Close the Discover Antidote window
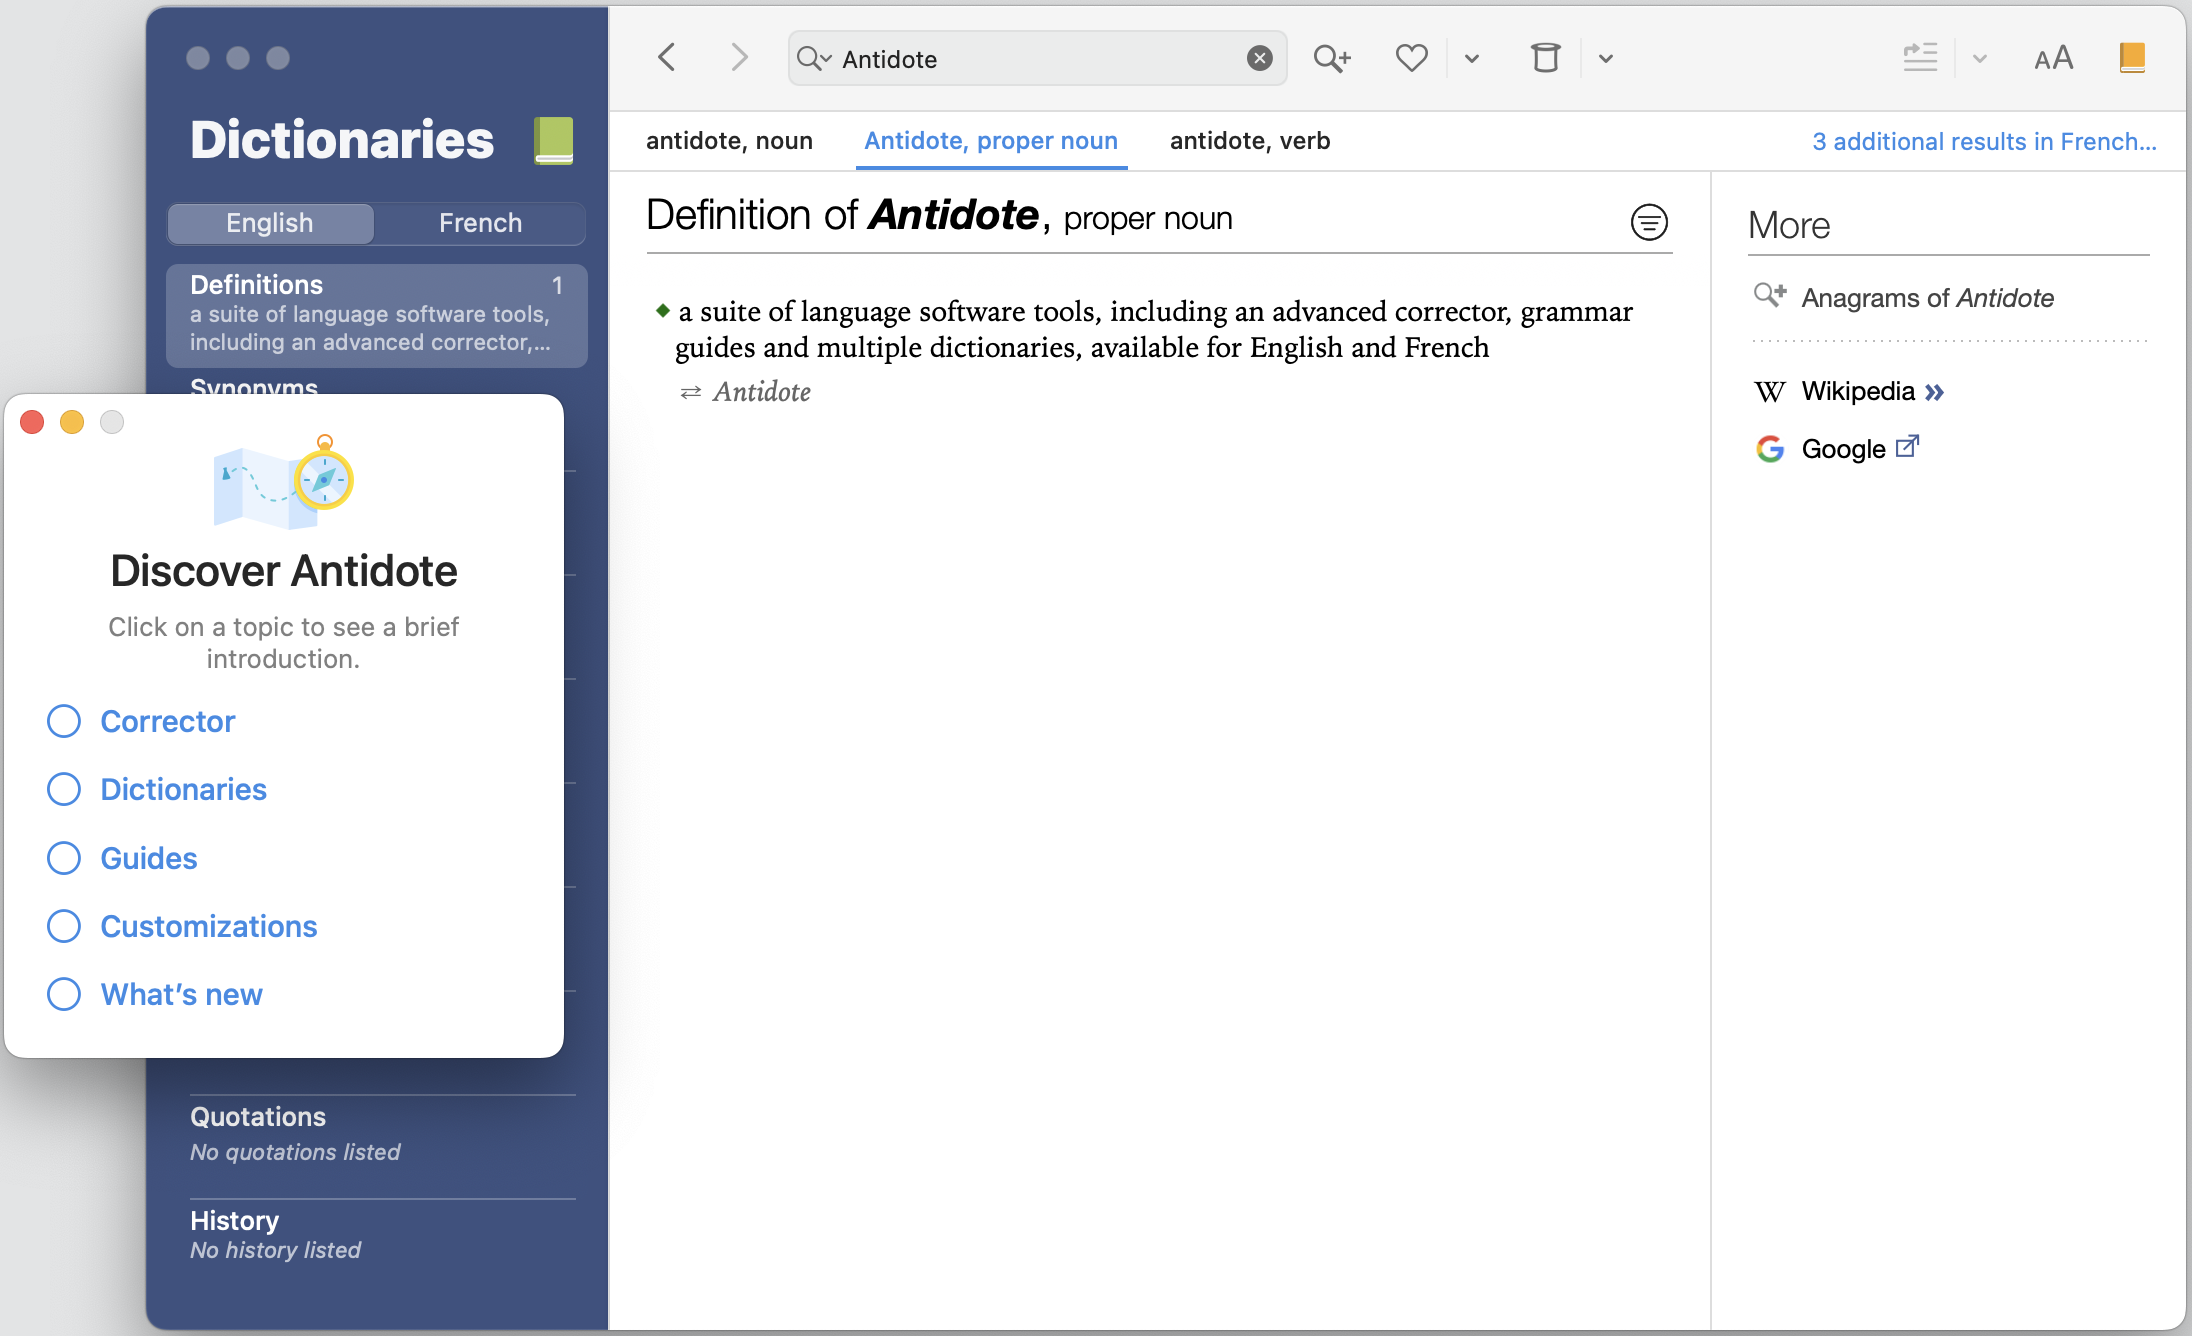2192x1336 pixels. point(32,422)
